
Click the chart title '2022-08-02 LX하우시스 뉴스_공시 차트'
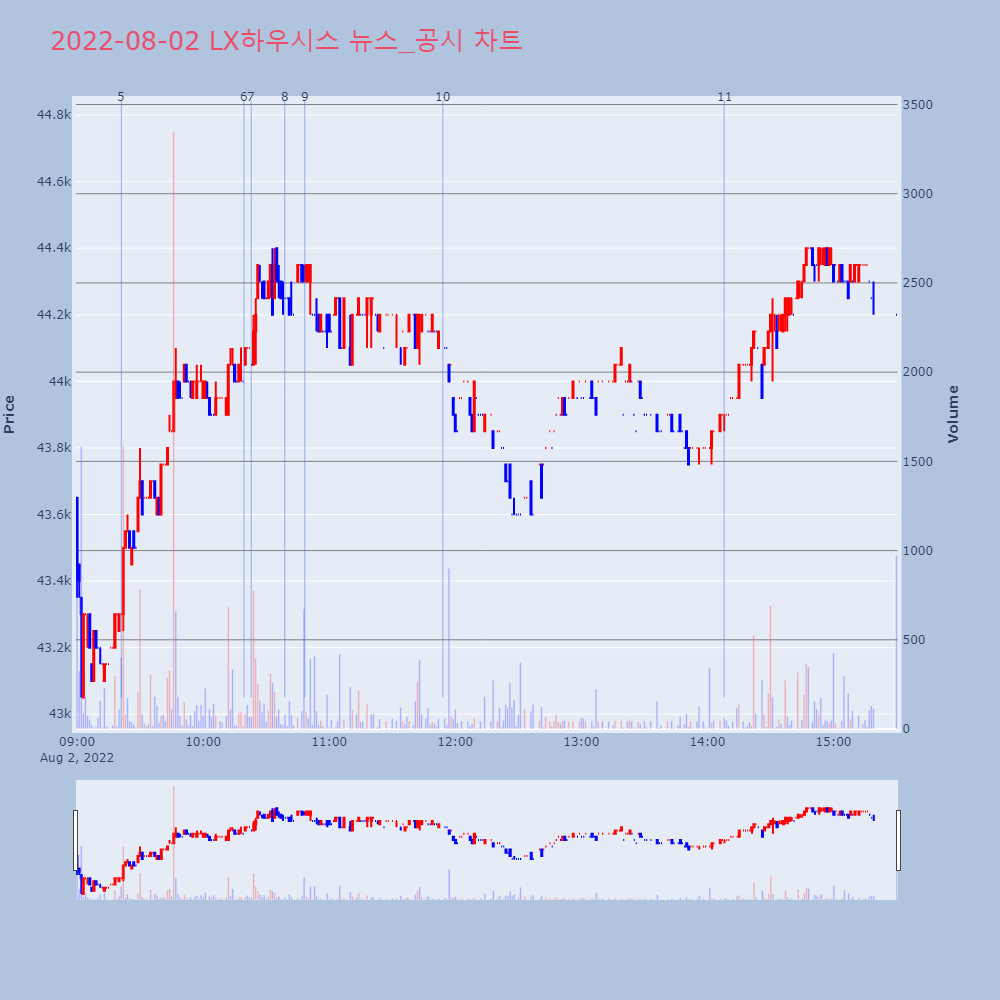tap(286, 41)
